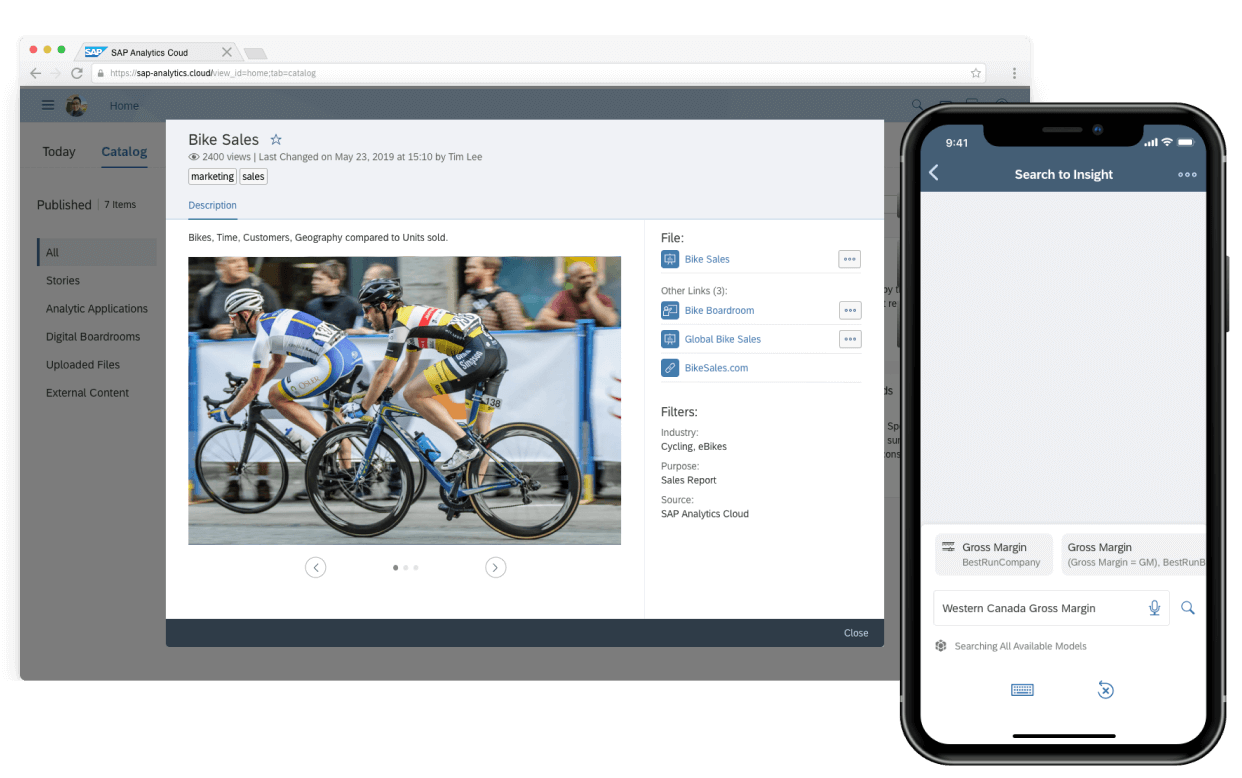
Task: Open the Global Bike Sales link
Action: point(722,339)
